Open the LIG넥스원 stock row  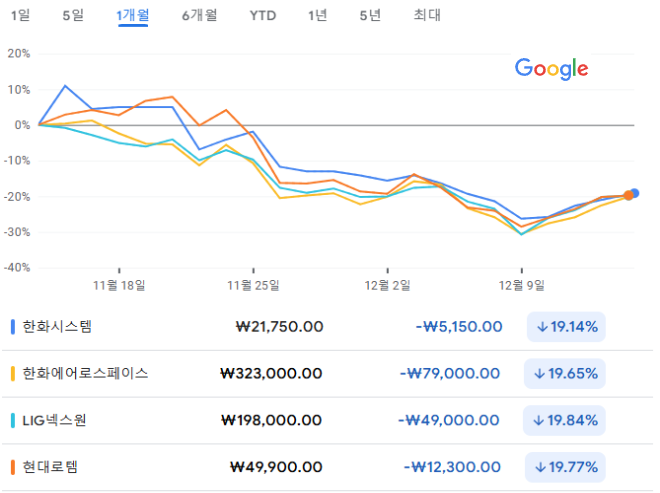coord(327,420)
